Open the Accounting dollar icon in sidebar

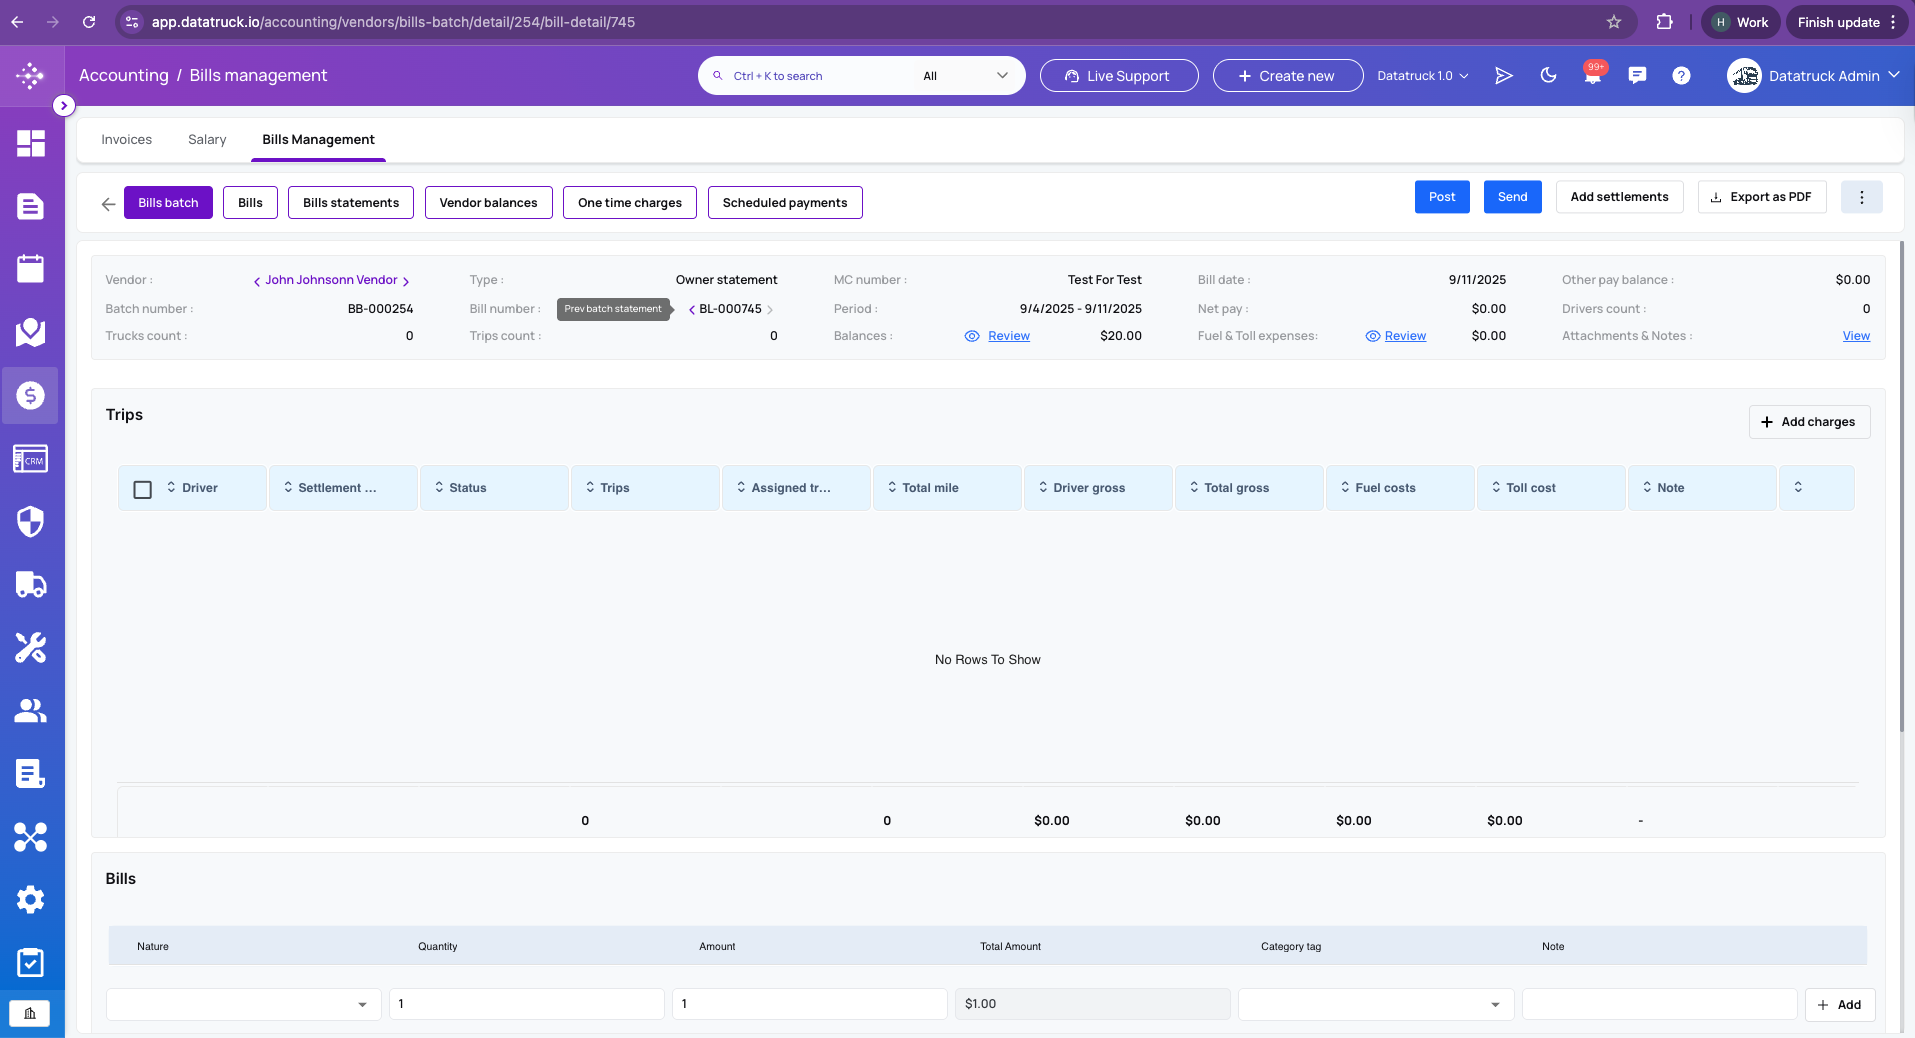[30, 395]
